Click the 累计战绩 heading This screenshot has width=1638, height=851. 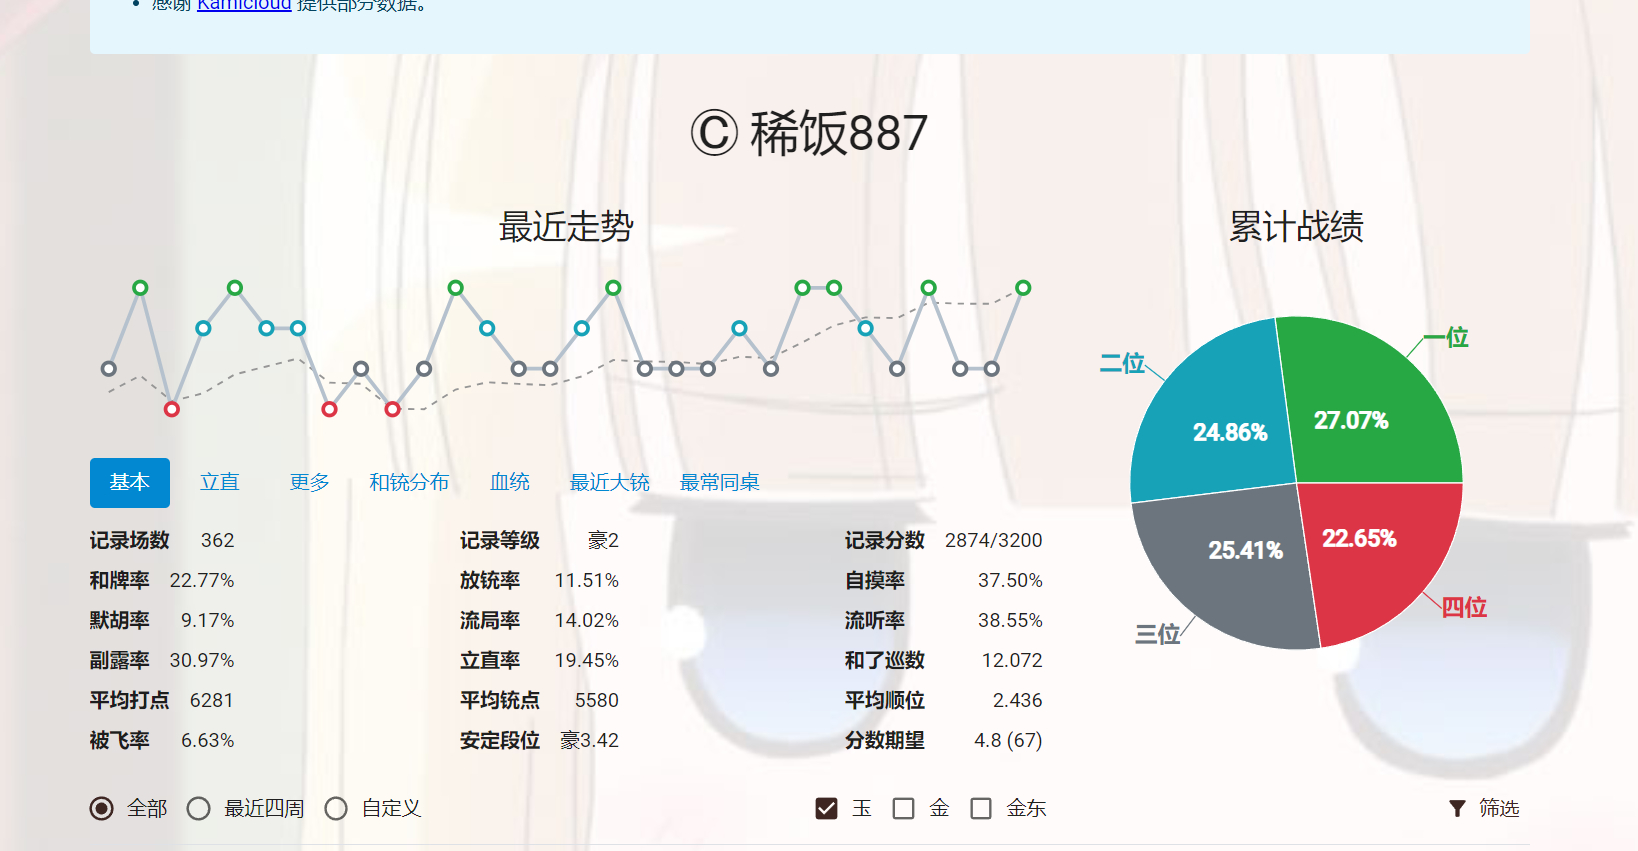point(1296,227)
